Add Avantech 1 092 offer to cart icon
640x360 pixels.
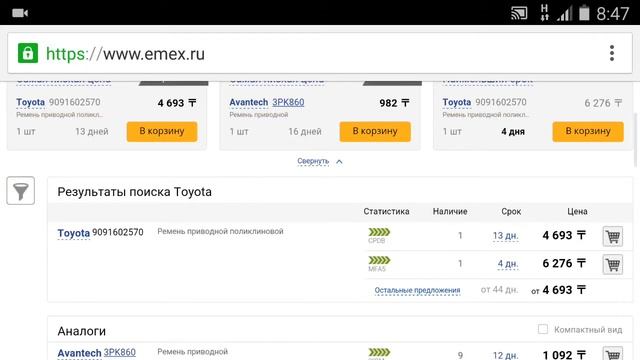[x=613, y=354]
